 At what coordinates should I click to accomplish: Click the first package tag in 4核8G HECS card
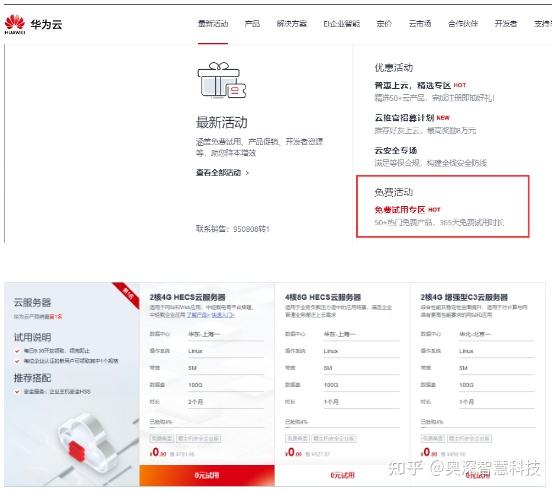tap(297, 439)
